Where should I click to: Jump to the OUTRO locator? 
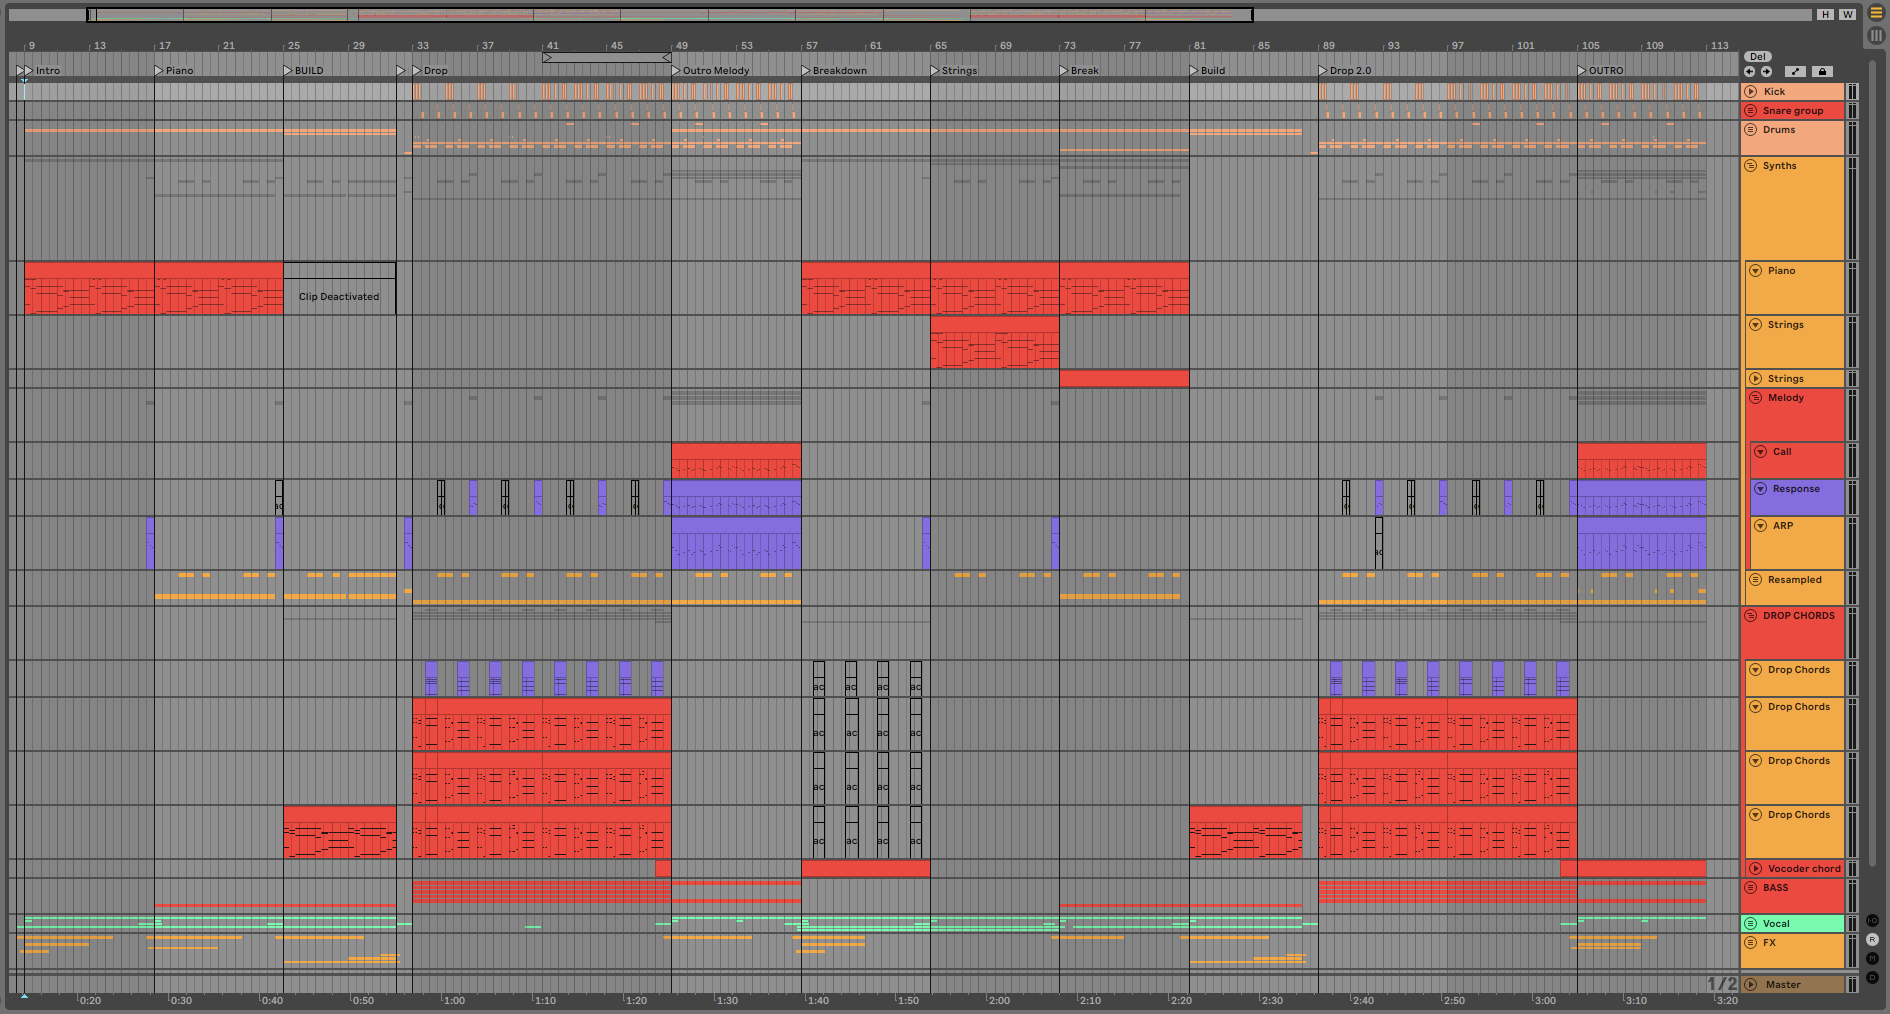pyautogui.click(x=1600, y=71)
